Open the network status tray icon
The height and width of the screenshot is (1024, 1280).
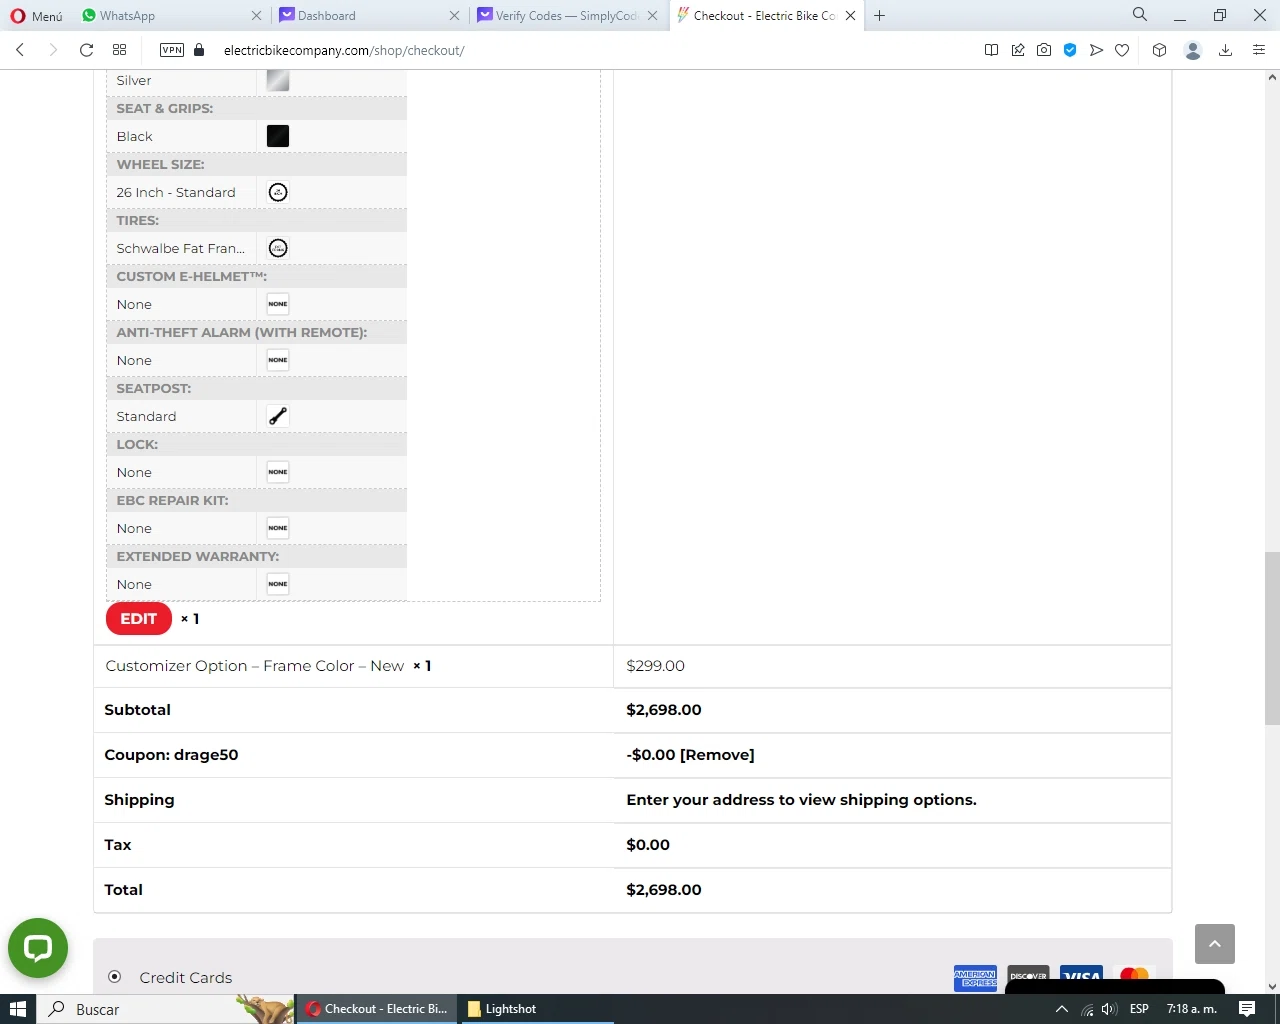[x=1087, y=1009]
